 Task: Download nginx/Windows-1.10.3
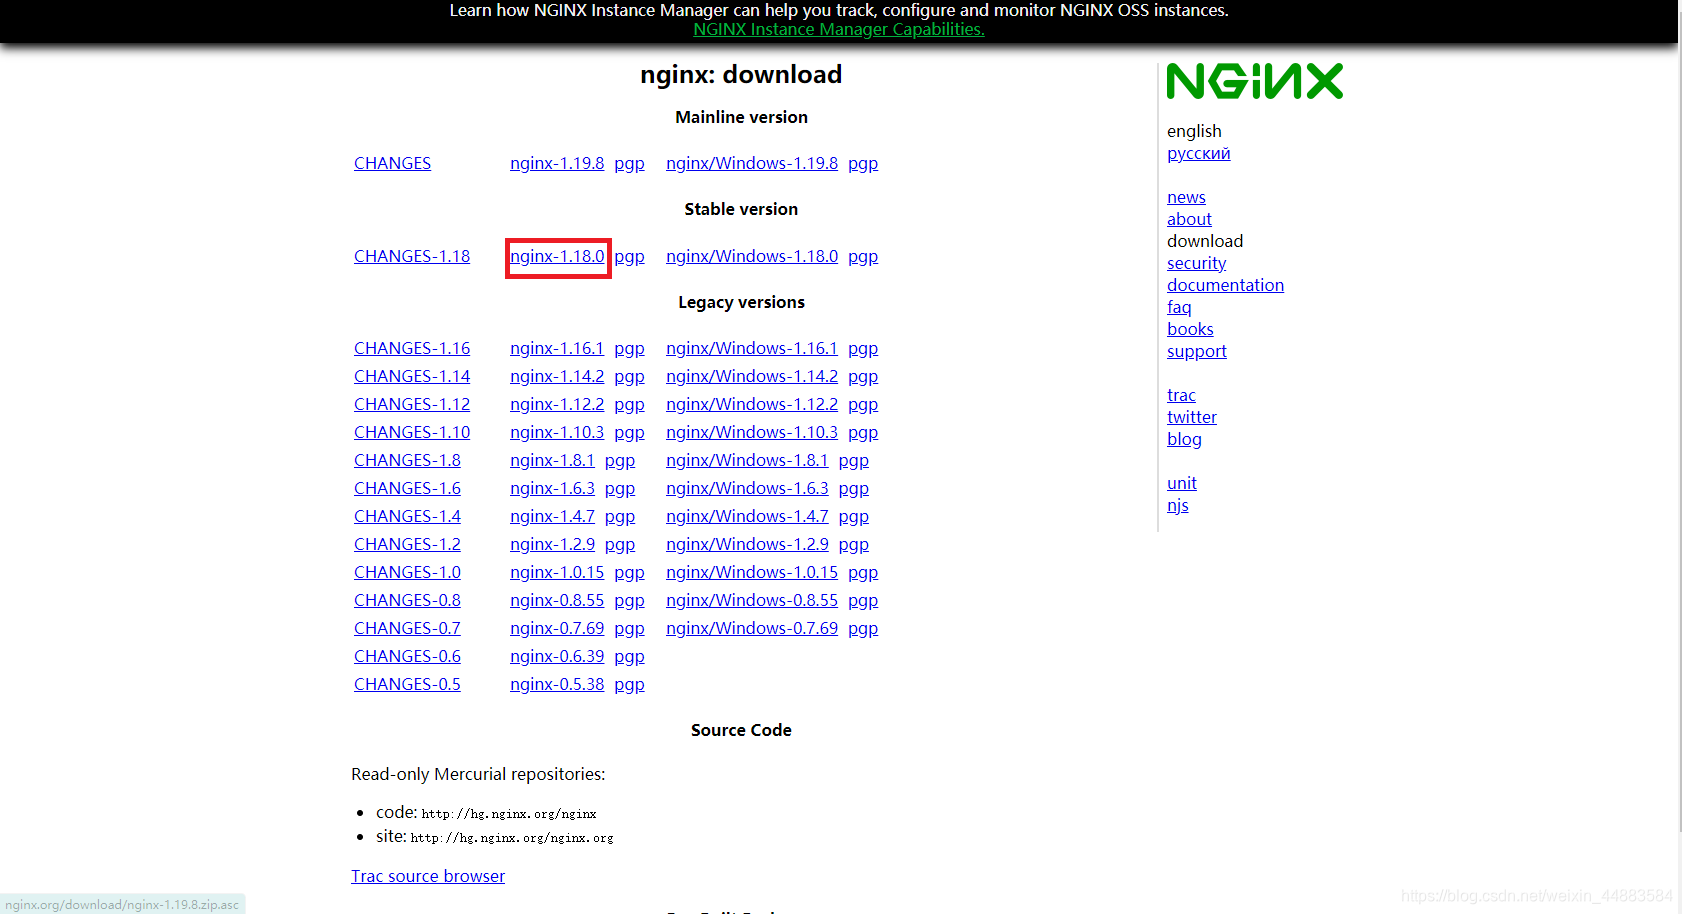(752, 432)
